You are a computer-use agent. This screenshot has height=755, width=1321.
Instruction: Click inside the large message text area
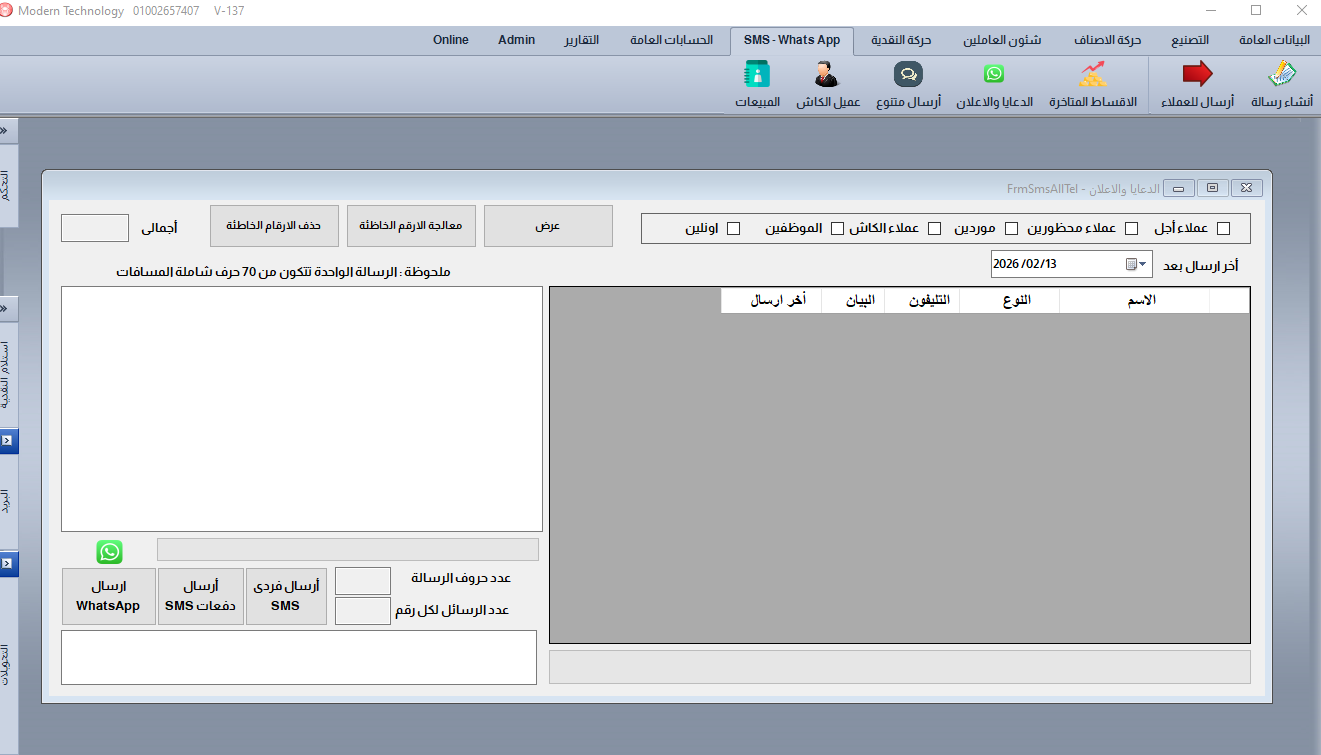(301, 408)
